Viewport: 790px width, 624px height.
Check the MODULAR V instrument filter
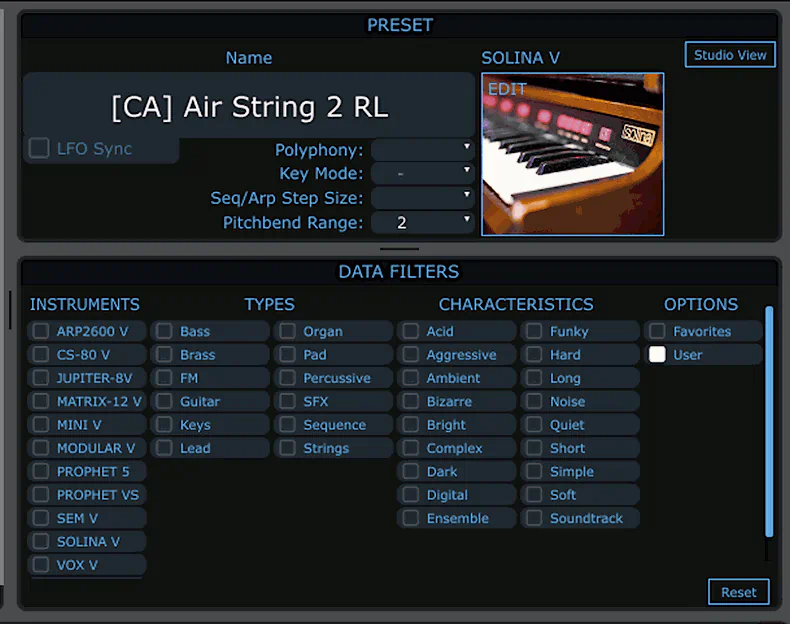click(x=41, y=448)
